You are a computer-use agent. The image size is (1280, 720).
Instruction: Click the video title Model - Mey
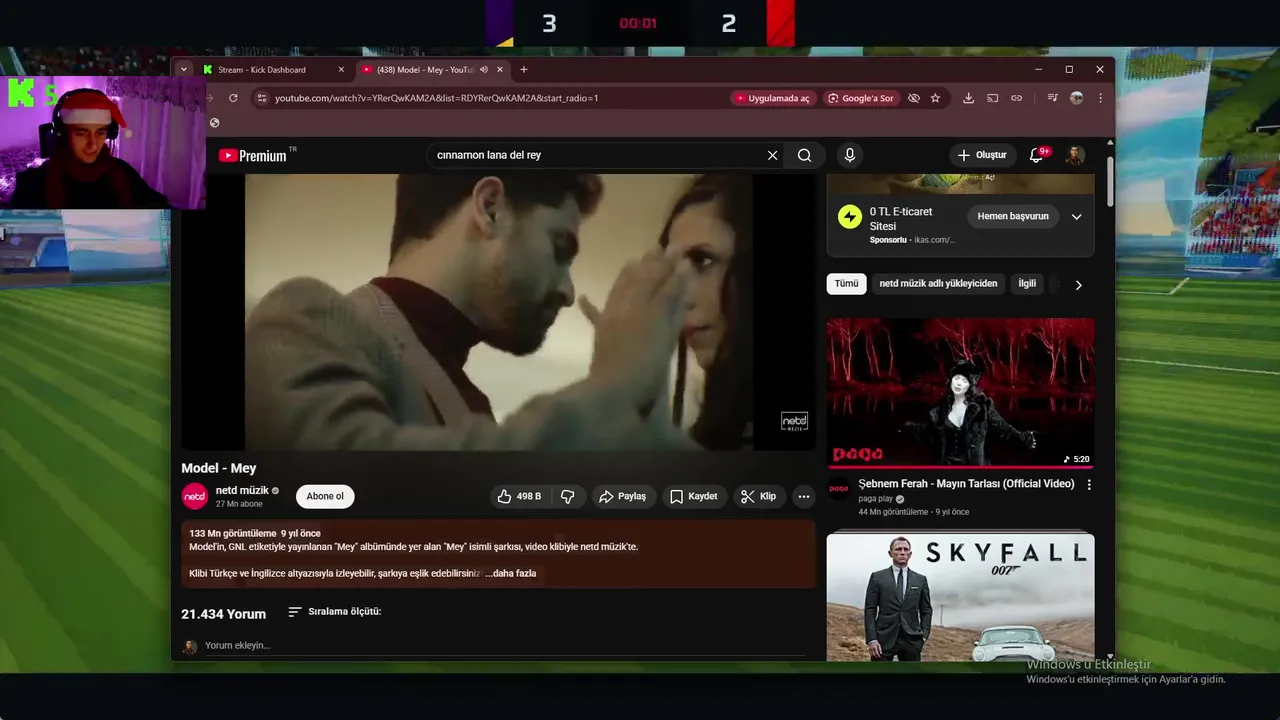pos(219,468)
